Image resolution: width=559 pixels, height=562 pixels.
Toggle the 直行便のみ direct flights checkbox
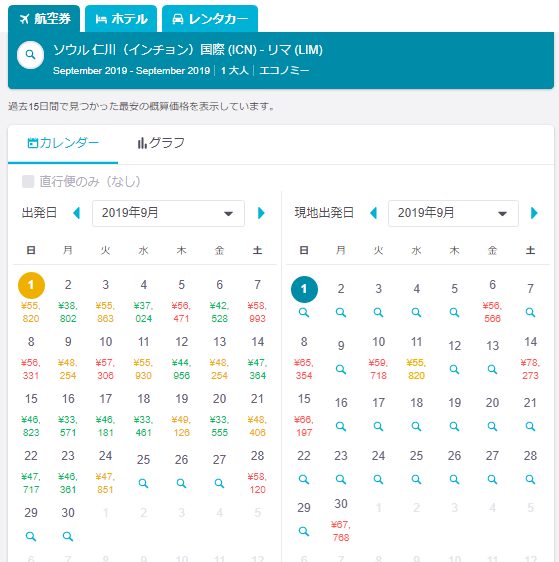coord(28,181)
